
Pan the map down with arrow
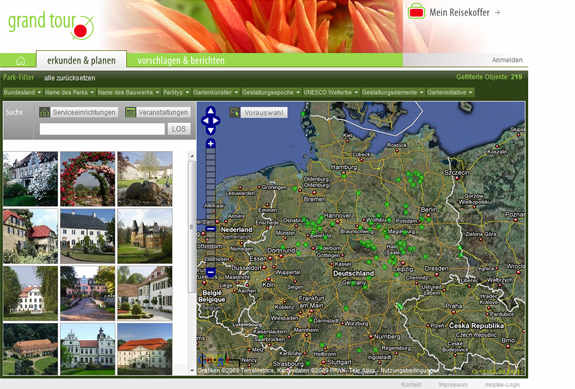click(210, 130)
